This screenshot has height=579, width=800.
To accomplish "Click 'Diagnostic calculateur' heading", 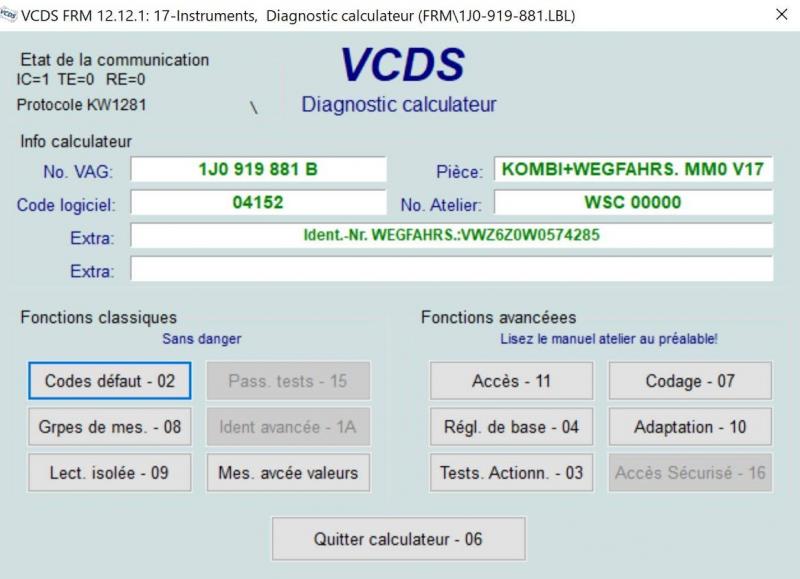I will 398,105.
